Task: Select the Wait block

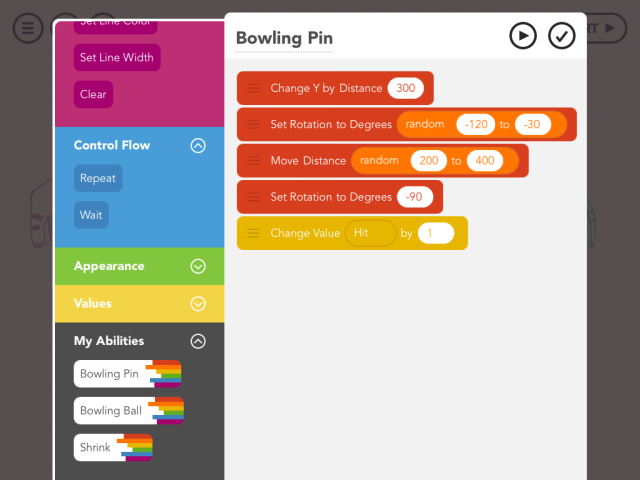Action: (91, 215)
